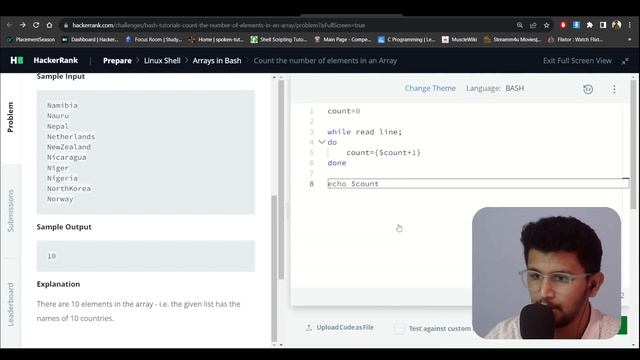
Task: Open the Chrome profile avatar
Action: point(617,25)
